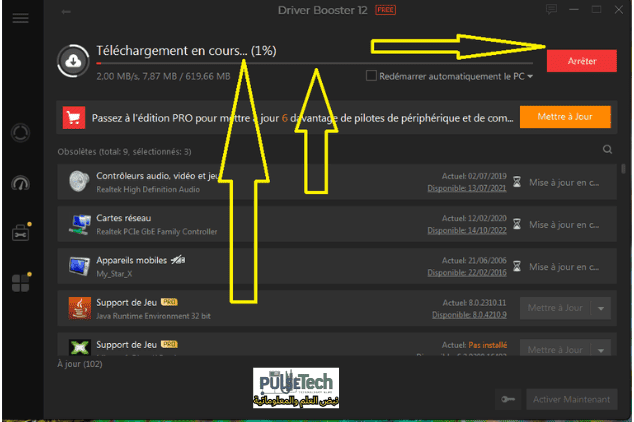The width and height of the screenshot is (634, 422).
Task: Click Actuel: 02/07/2019 date
Action: pos(474,176)
